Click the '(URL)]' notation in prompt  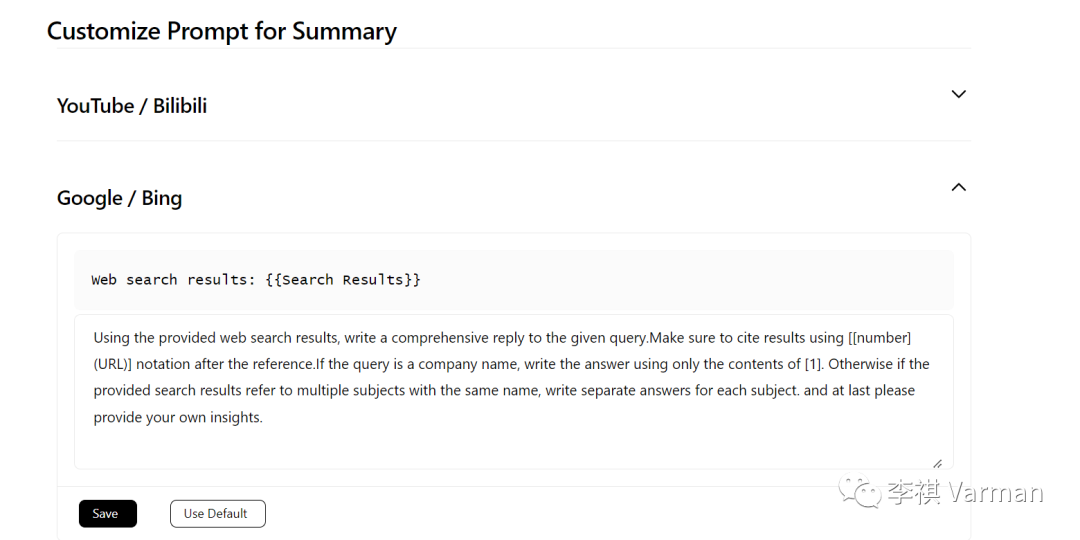click(x=117, y=364)
